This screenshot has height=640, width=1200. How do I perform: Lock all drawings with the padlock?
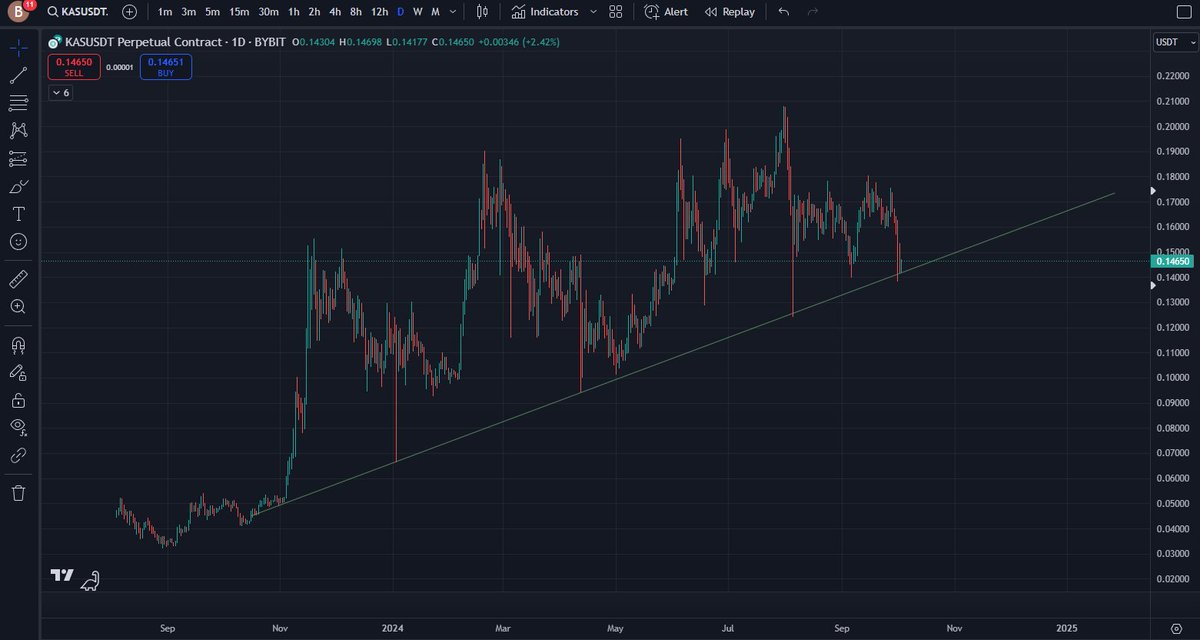pyautogui.click(x=18, y=400)
